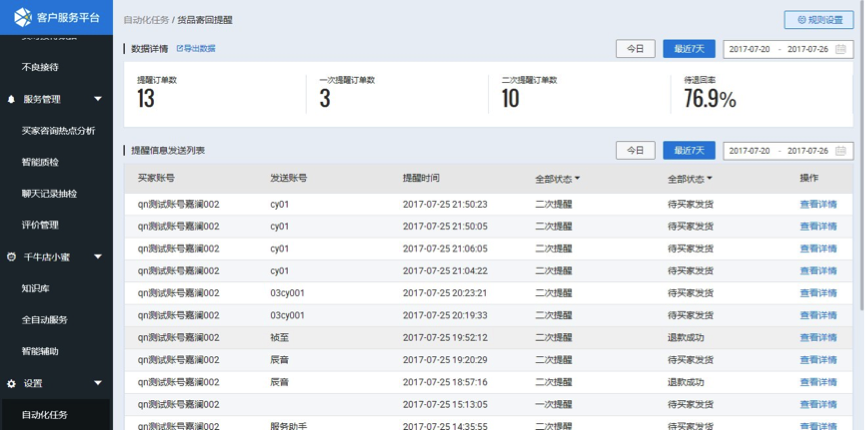The width and height of the screenshot is (865, 431).
Task: Click the robot icon beside 千牛店小蜜
Action: [11, 257]
